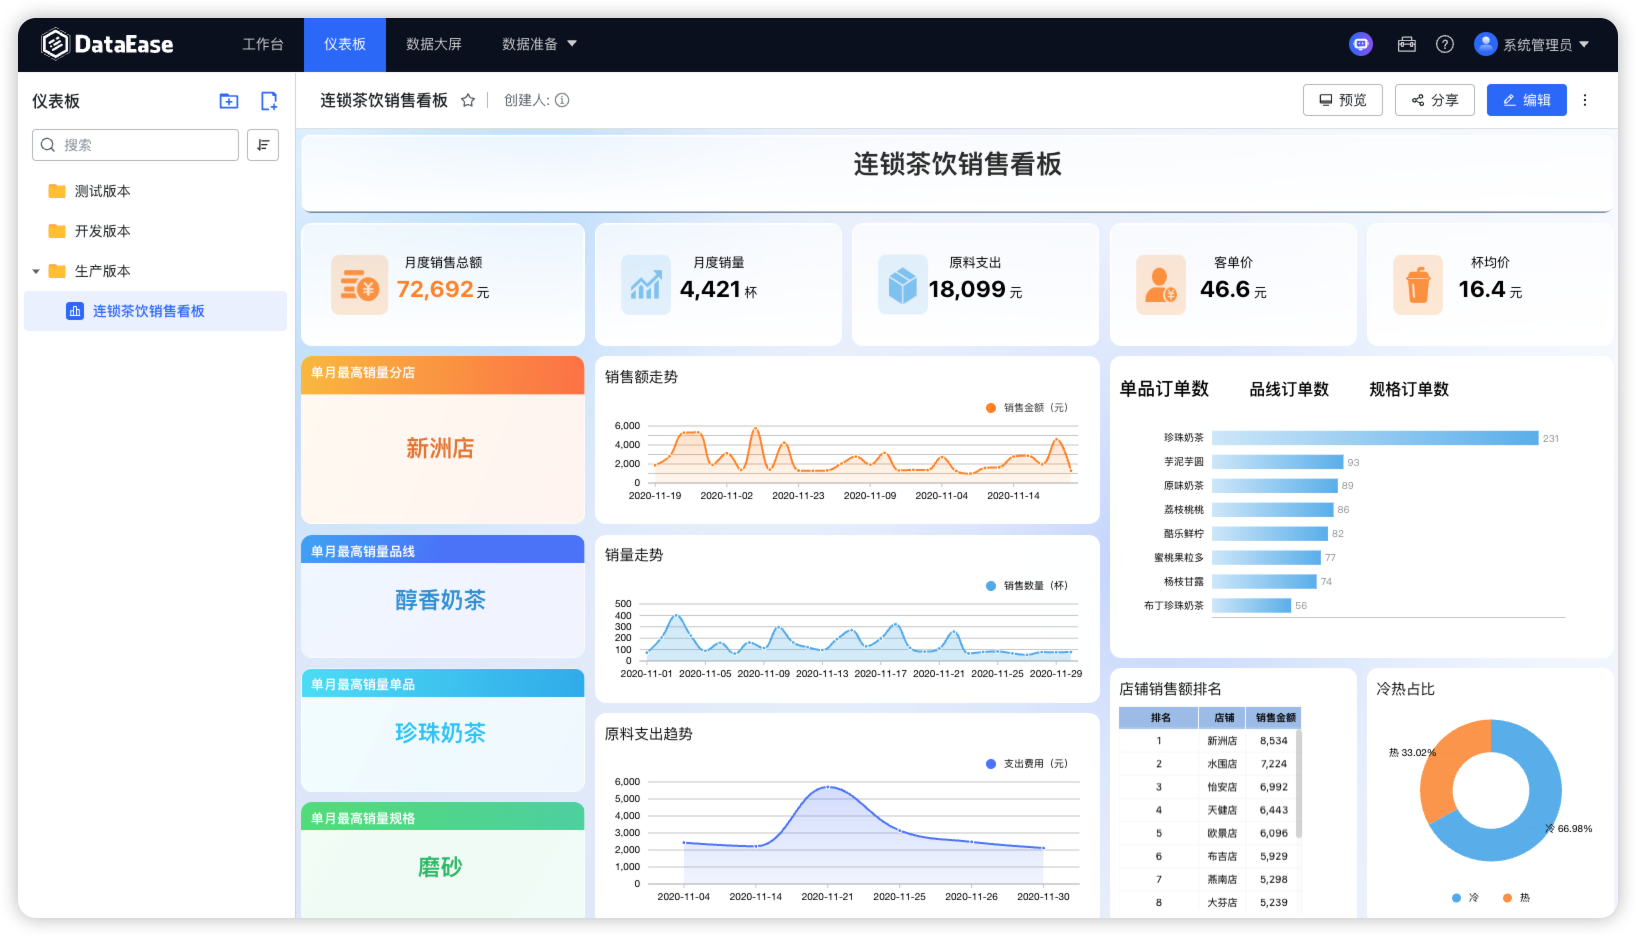Select the 品线订单数 tab in the orders chart
The width and height of the screenshot is (1636, 936).
1289,389
